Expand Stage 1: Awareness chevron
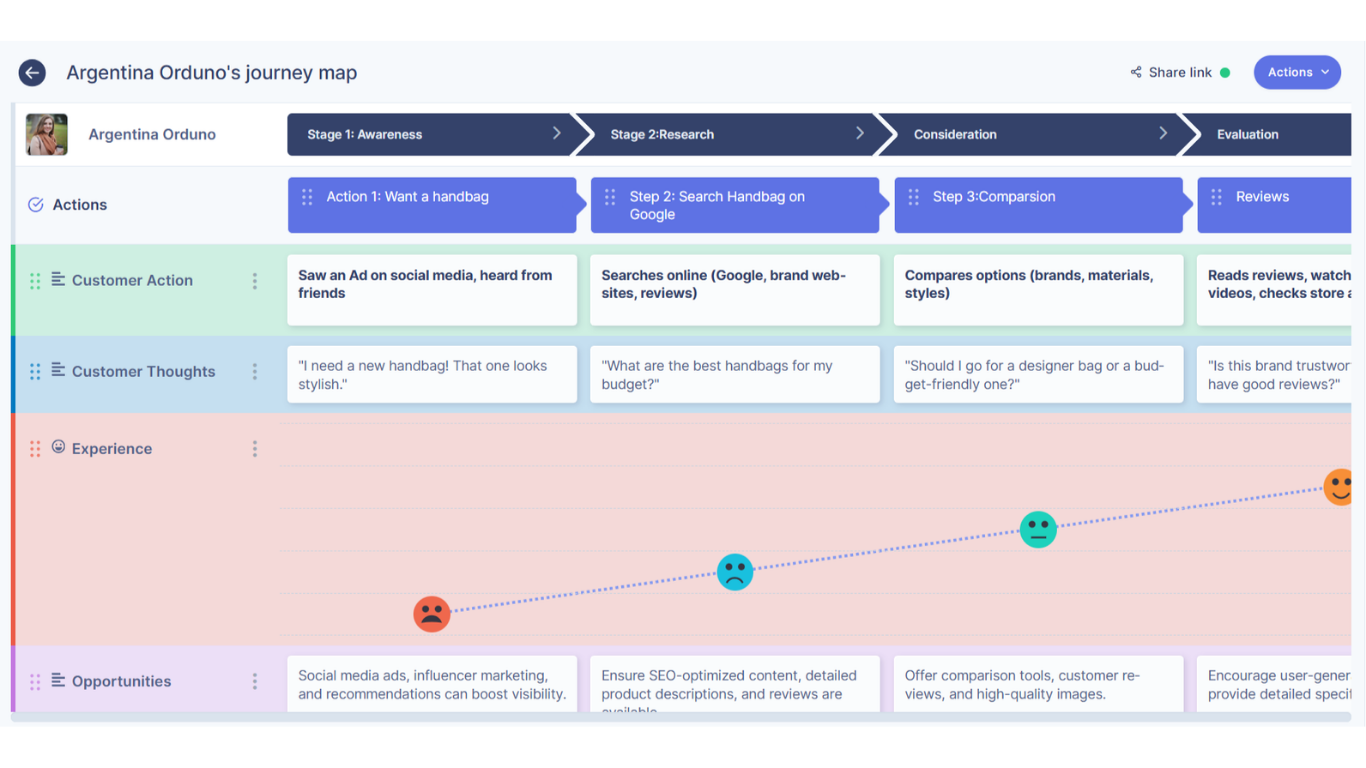The image size is (1366, 768). (557, 133)
